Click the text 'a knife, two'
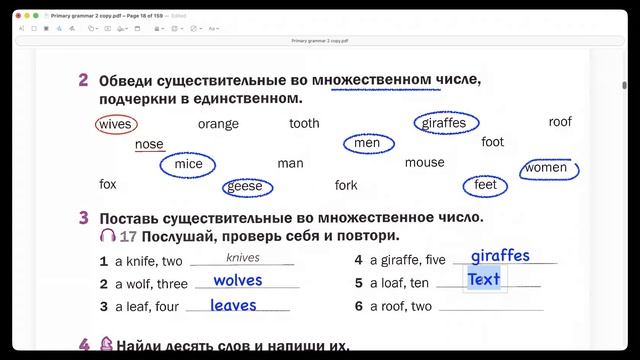This screenshot has width=640, height=360. pos(149,261)
